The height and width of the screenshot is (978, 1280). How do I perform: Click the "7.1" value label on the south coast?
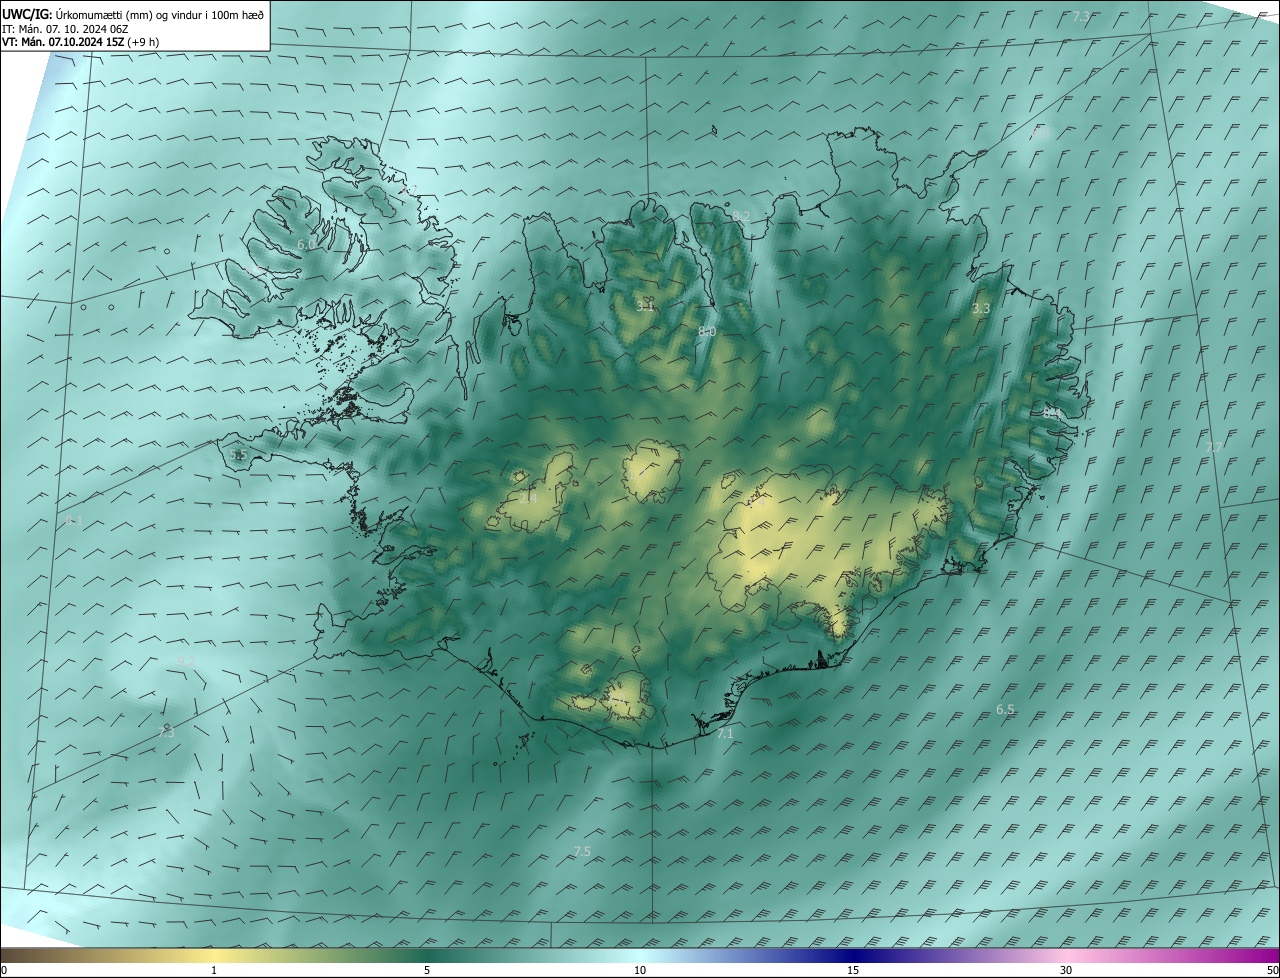[x=725, y=734]
